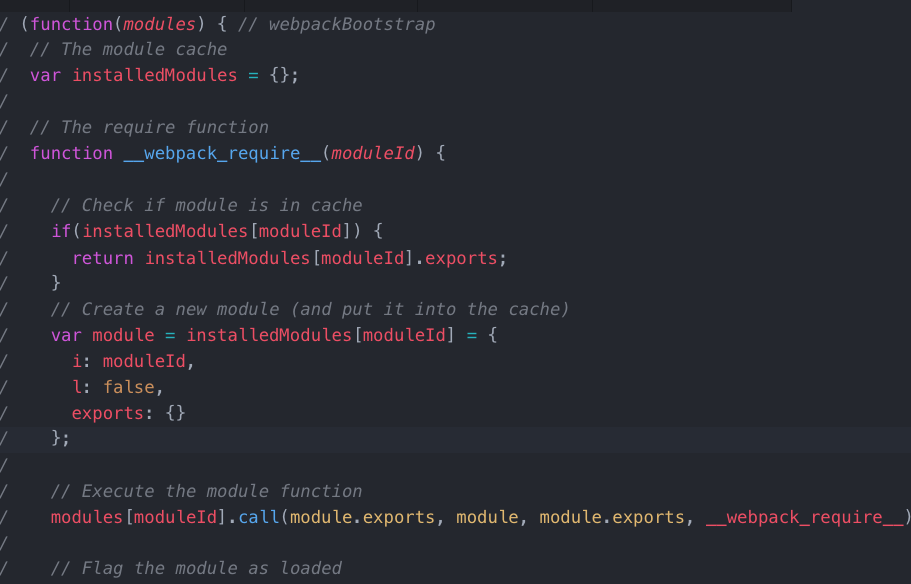The image size is (911, 584).
Task: Click the 'webpackBootstrap' comment text
Action: point(352,24)
